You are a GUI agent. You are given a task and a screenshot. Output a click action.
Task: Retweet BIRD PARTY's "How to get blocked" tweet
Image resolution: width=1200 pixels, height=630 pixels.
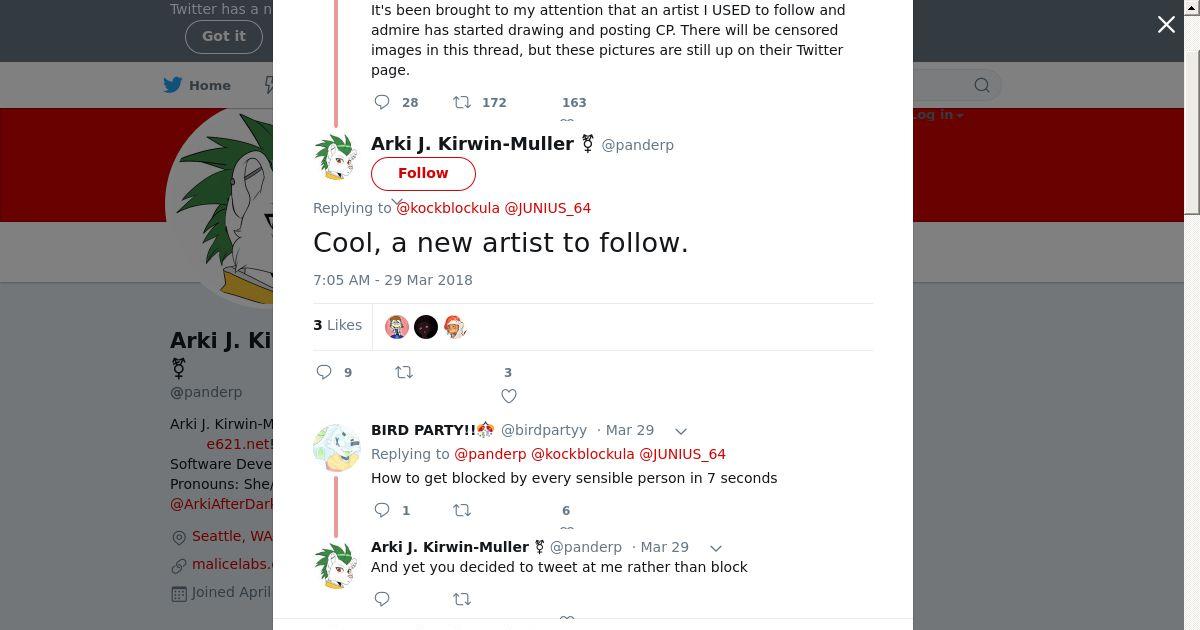pyautogui.click(x=462, y=510)
